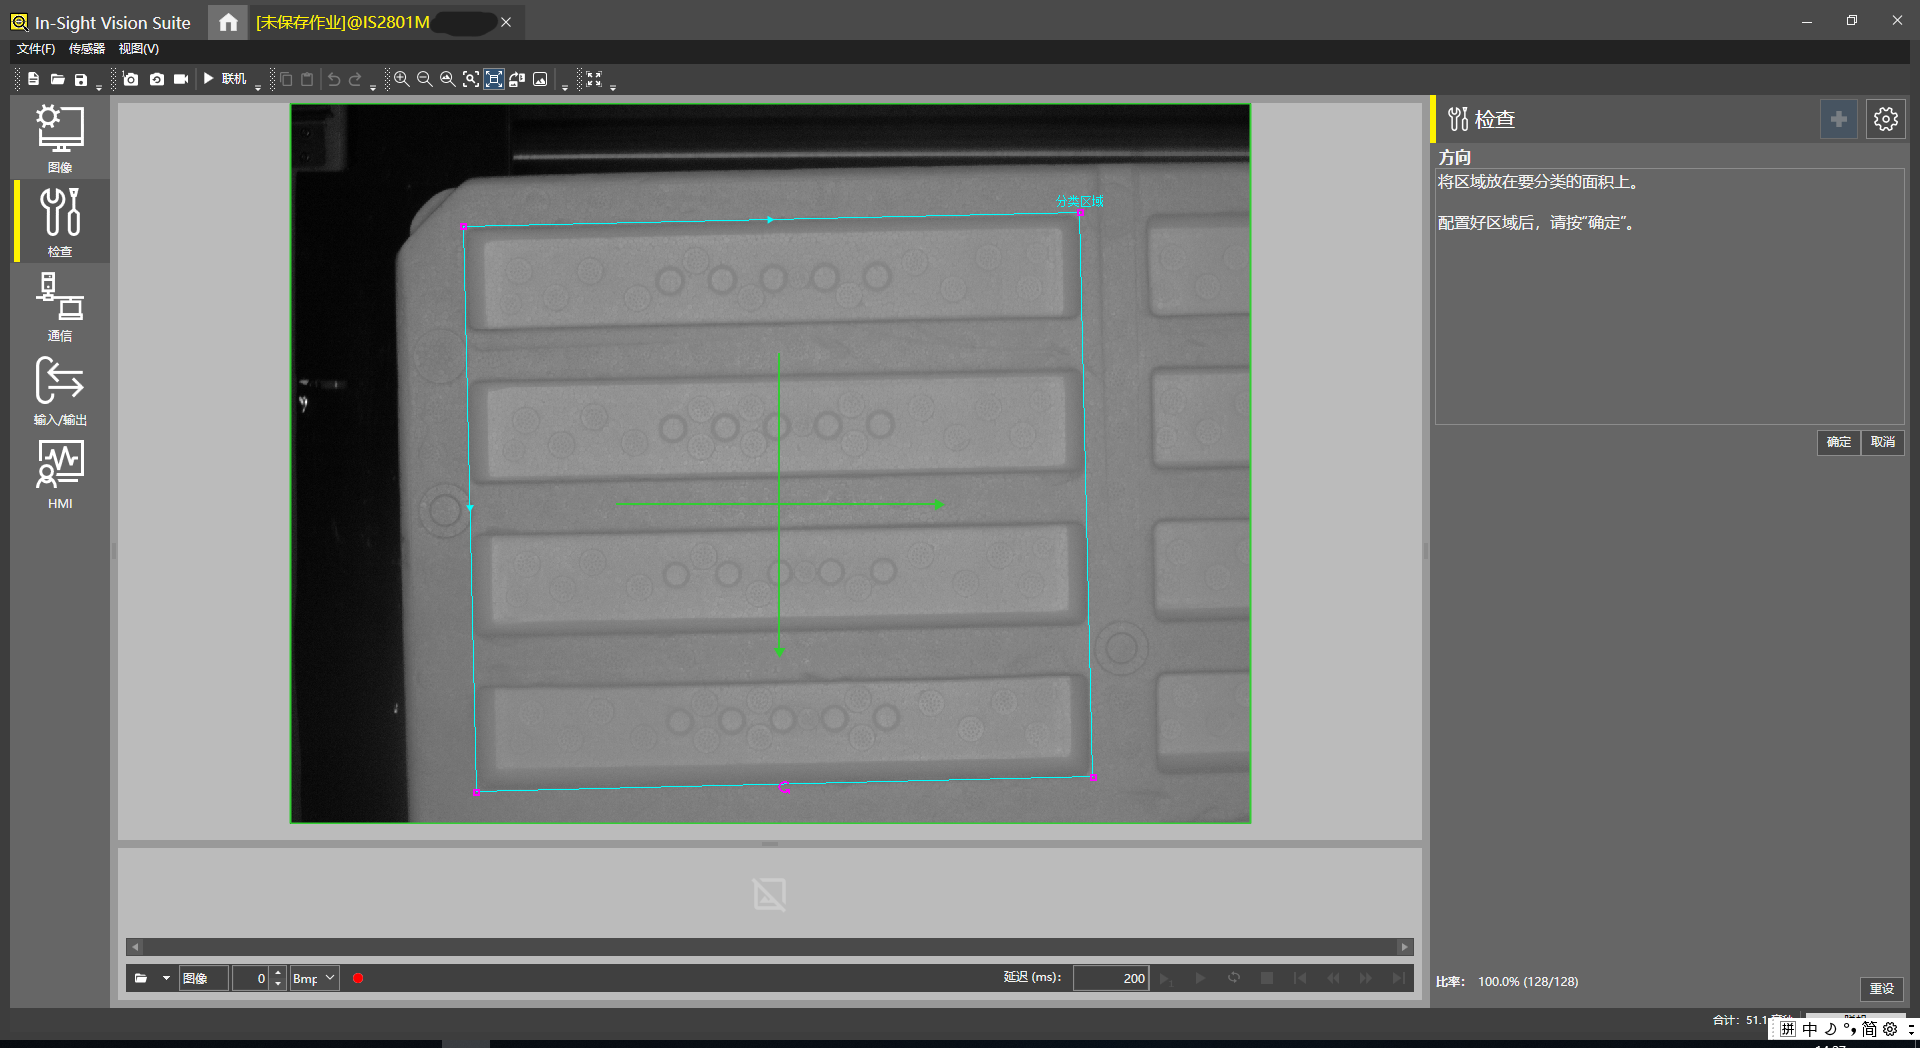This screenshot has height=1048, width=1920.
Task: Go to the home tab
Action: click(x=228, y=22)
